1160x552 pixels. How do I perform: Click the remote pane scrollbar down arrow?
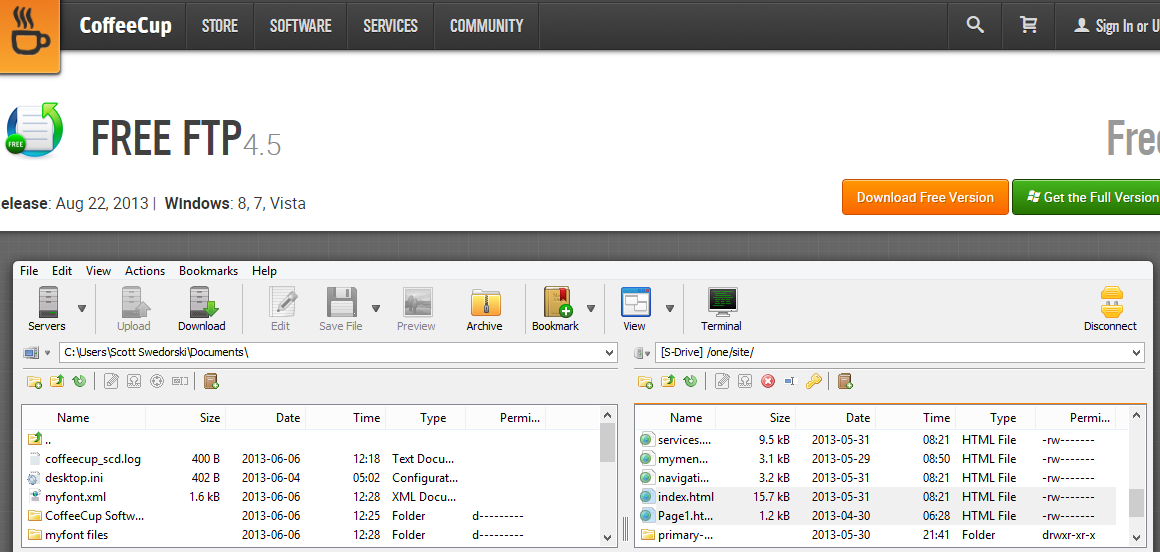1137,536
